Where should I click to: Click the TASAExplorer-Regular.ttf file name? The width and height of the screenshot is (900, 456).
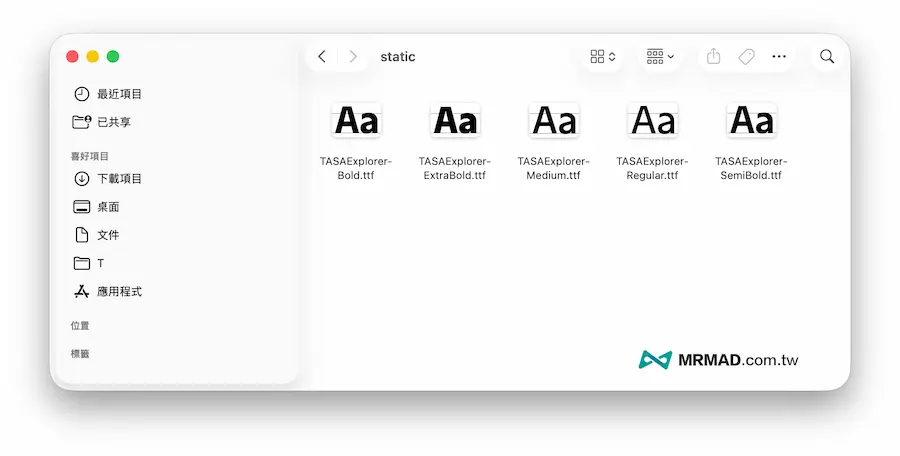coord(652,168)
